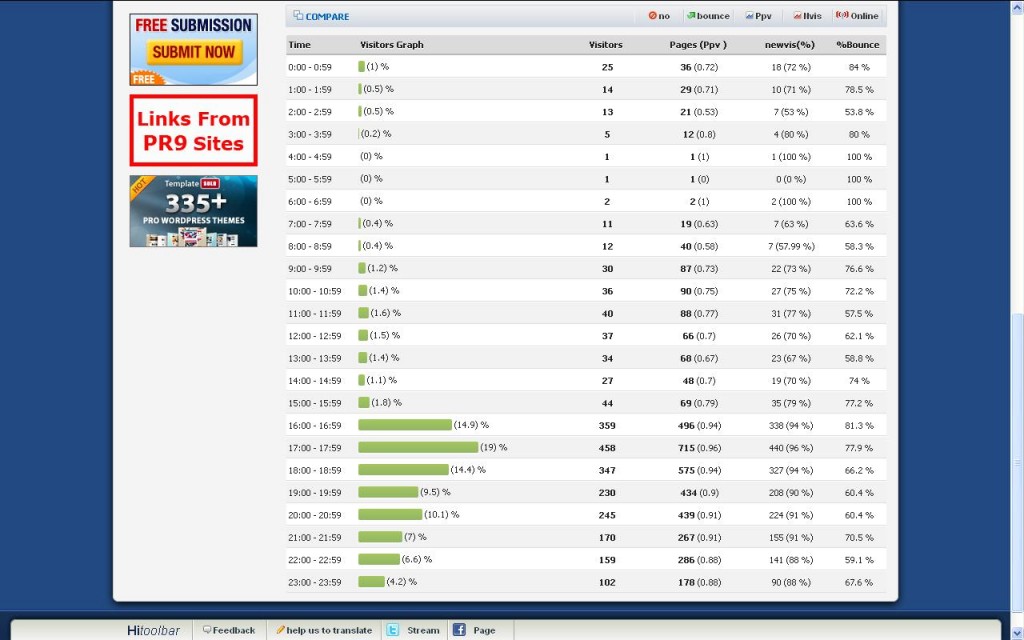Click the scrollbar down arrow
Screen dimensions: 1024x640
coord(1017,632)
